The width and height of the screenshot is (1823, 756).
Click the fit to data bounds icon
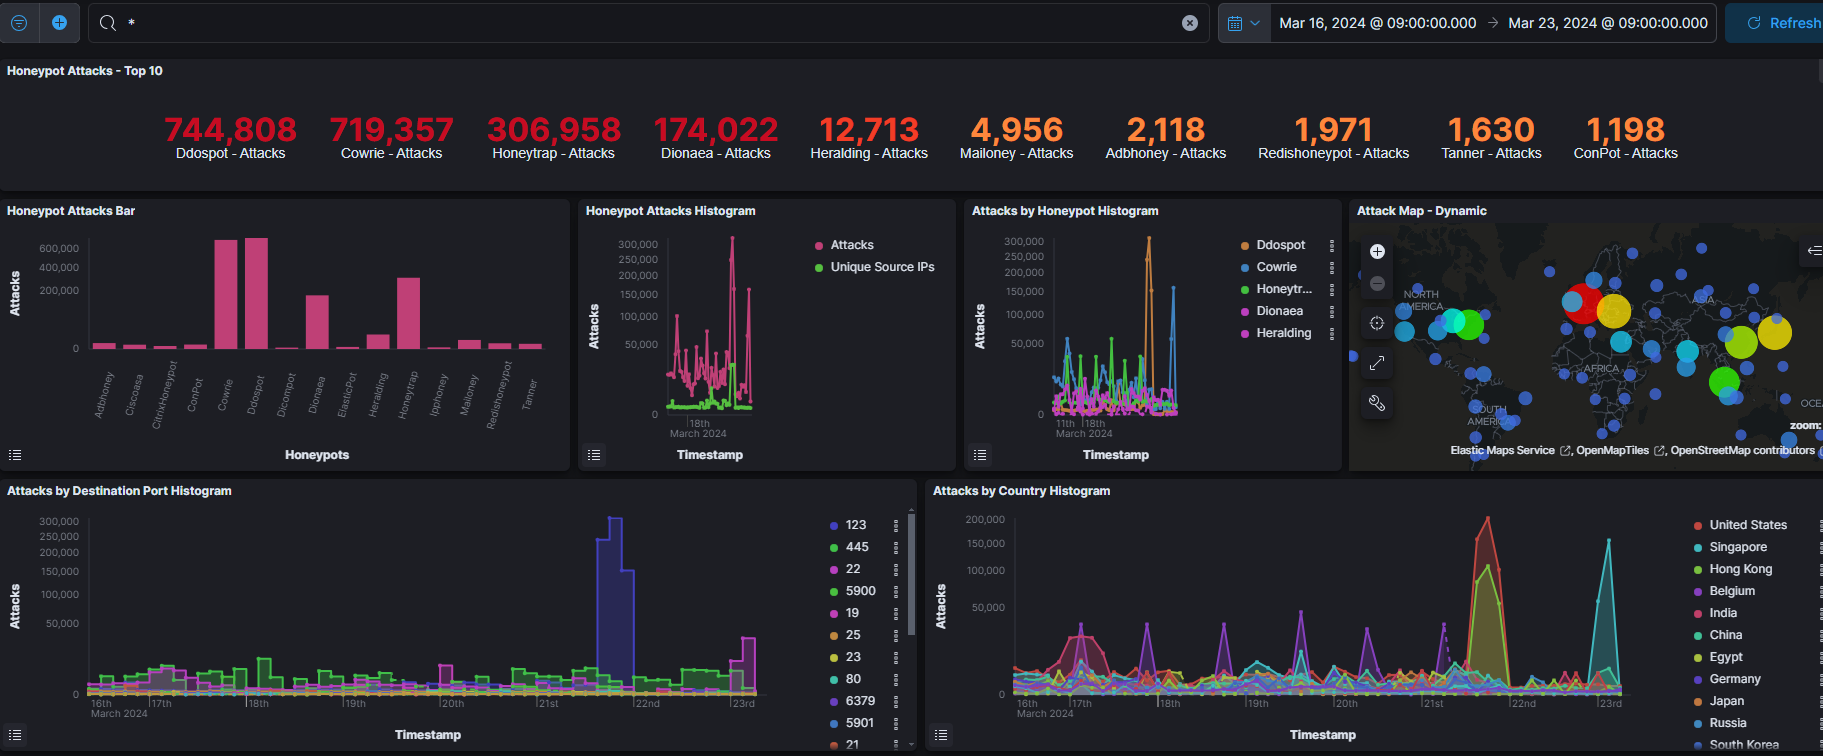tap(1377, 323)
